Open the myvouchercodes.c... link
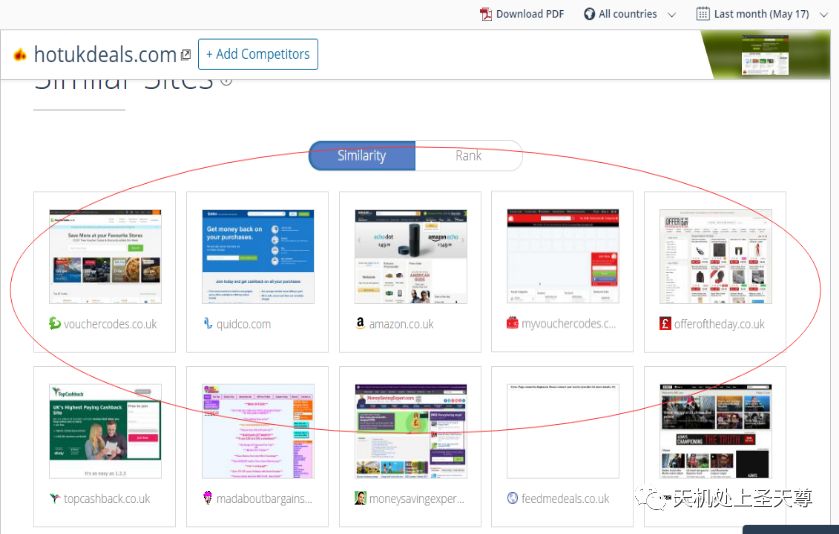This screenshot has height=534, width=839. point(569,324)
